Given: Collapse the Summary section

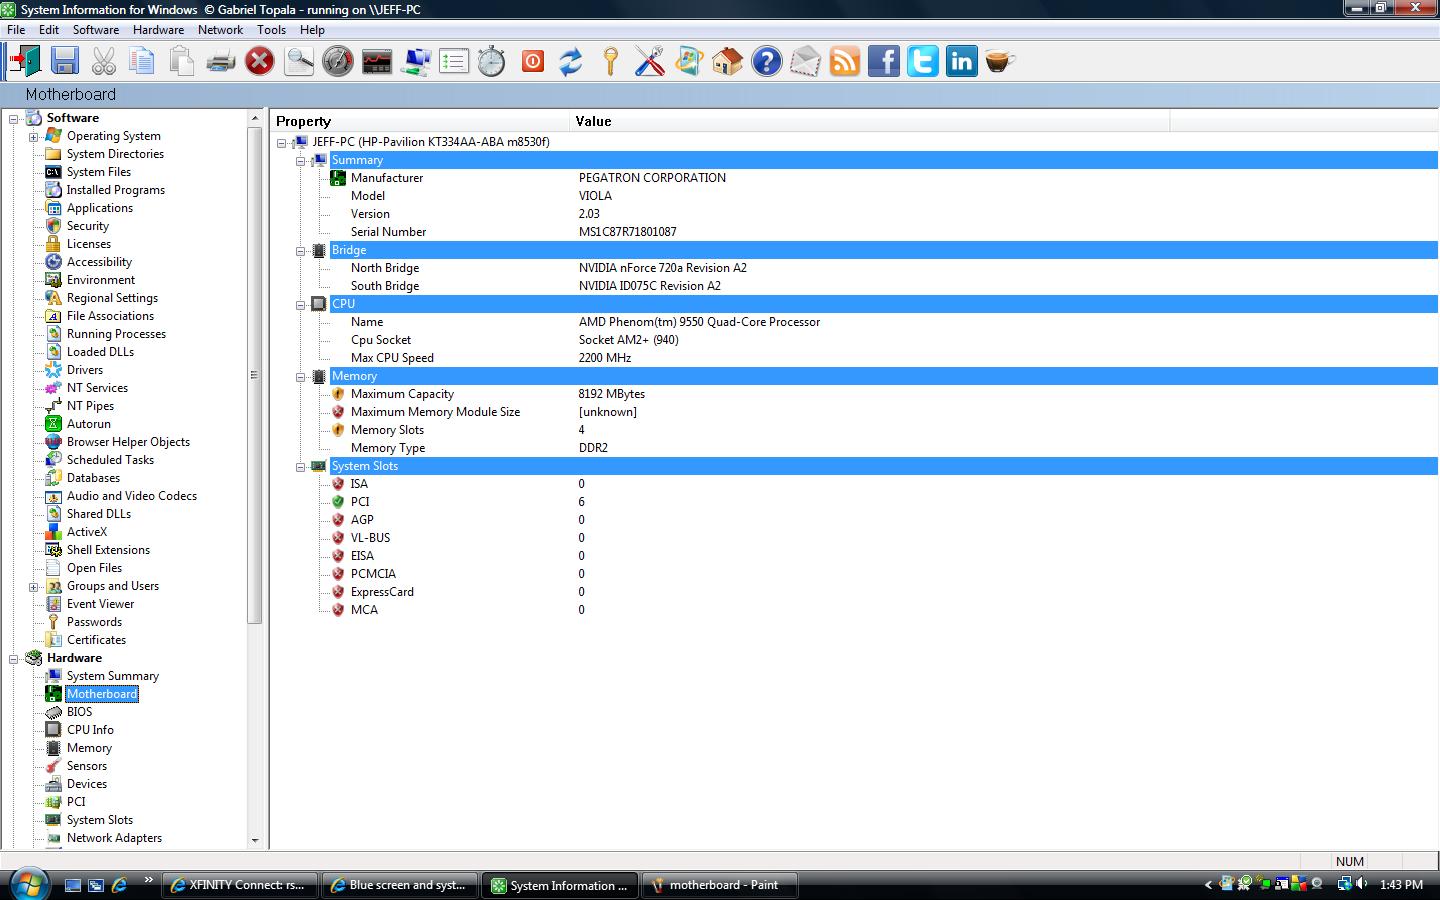Looking at the screenshot, I should tap(300, 161).
